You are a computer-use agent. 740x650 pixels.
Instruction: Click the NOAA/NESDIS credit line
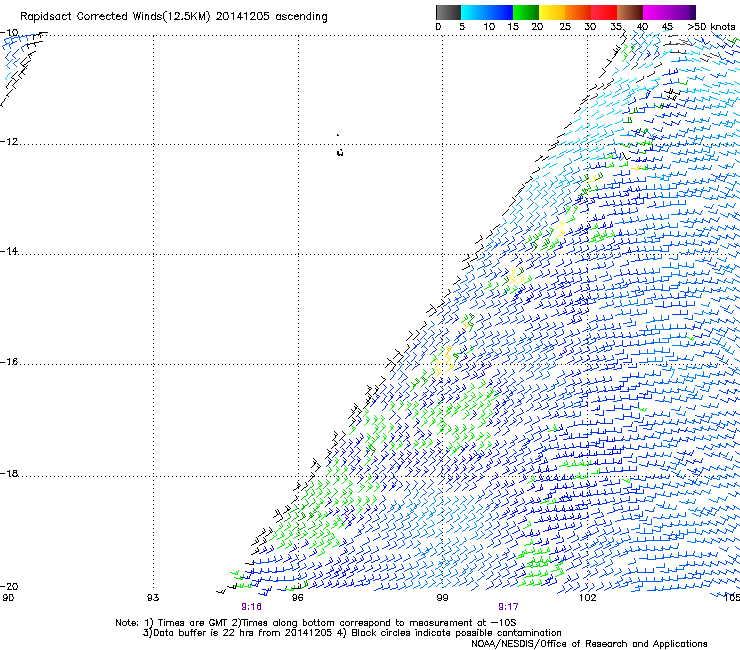click(589, 644)
